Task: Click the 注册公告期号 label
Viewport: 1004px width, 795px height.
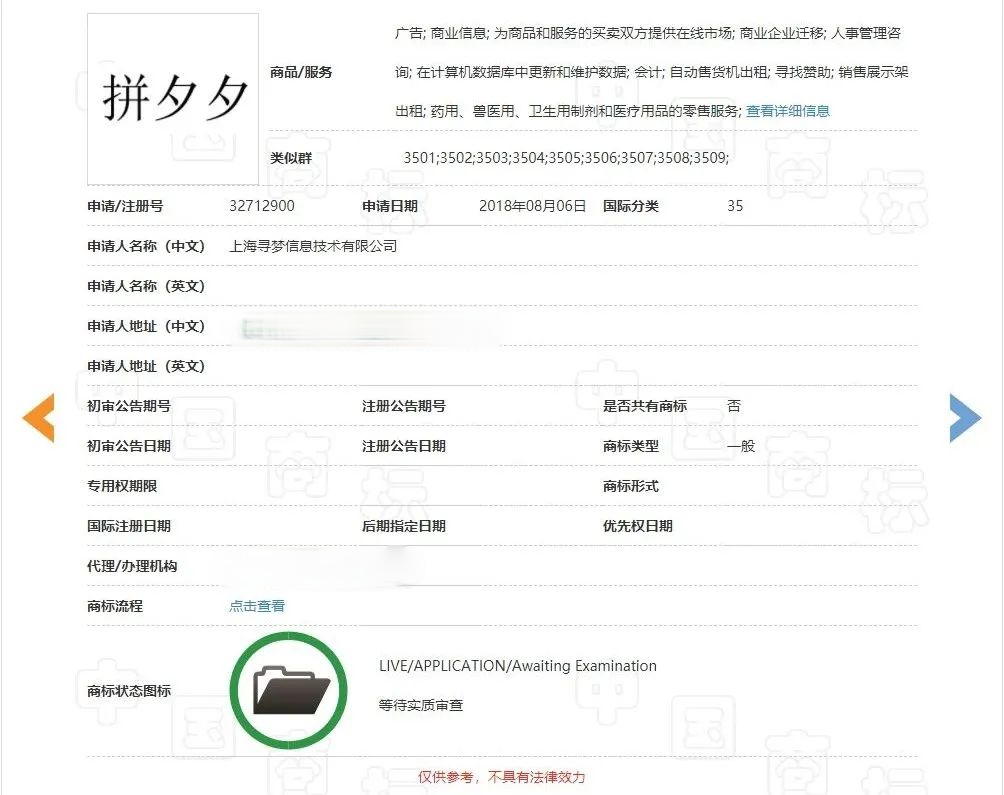Action: point(404,406)
